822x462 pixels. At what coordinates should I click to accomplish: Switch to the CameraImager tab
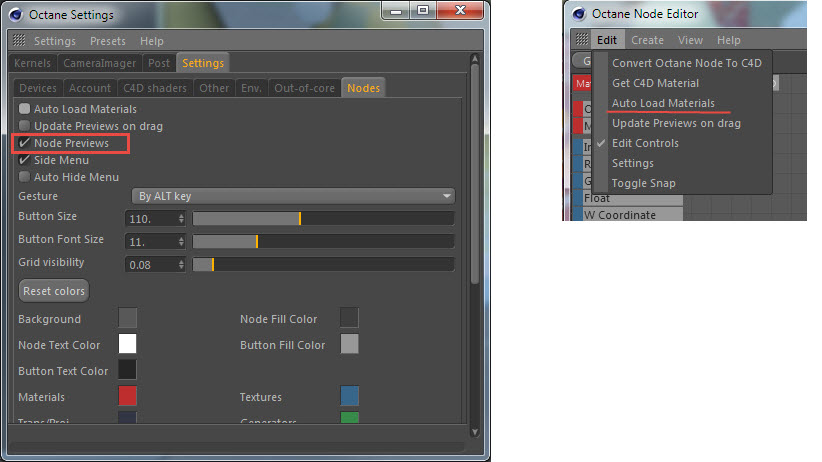click(x=100, y=63)
